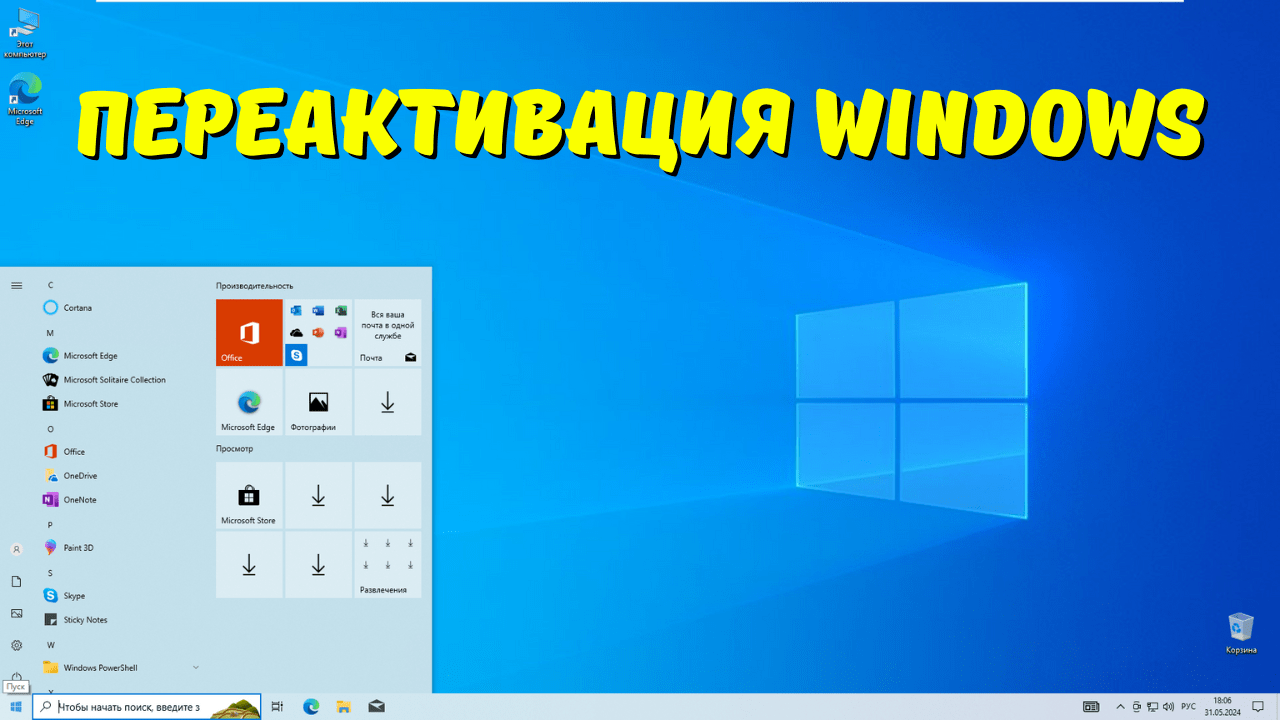1280x720 pixels.
Task: Click the letter W header in app list
Action: tap(50, 645)
